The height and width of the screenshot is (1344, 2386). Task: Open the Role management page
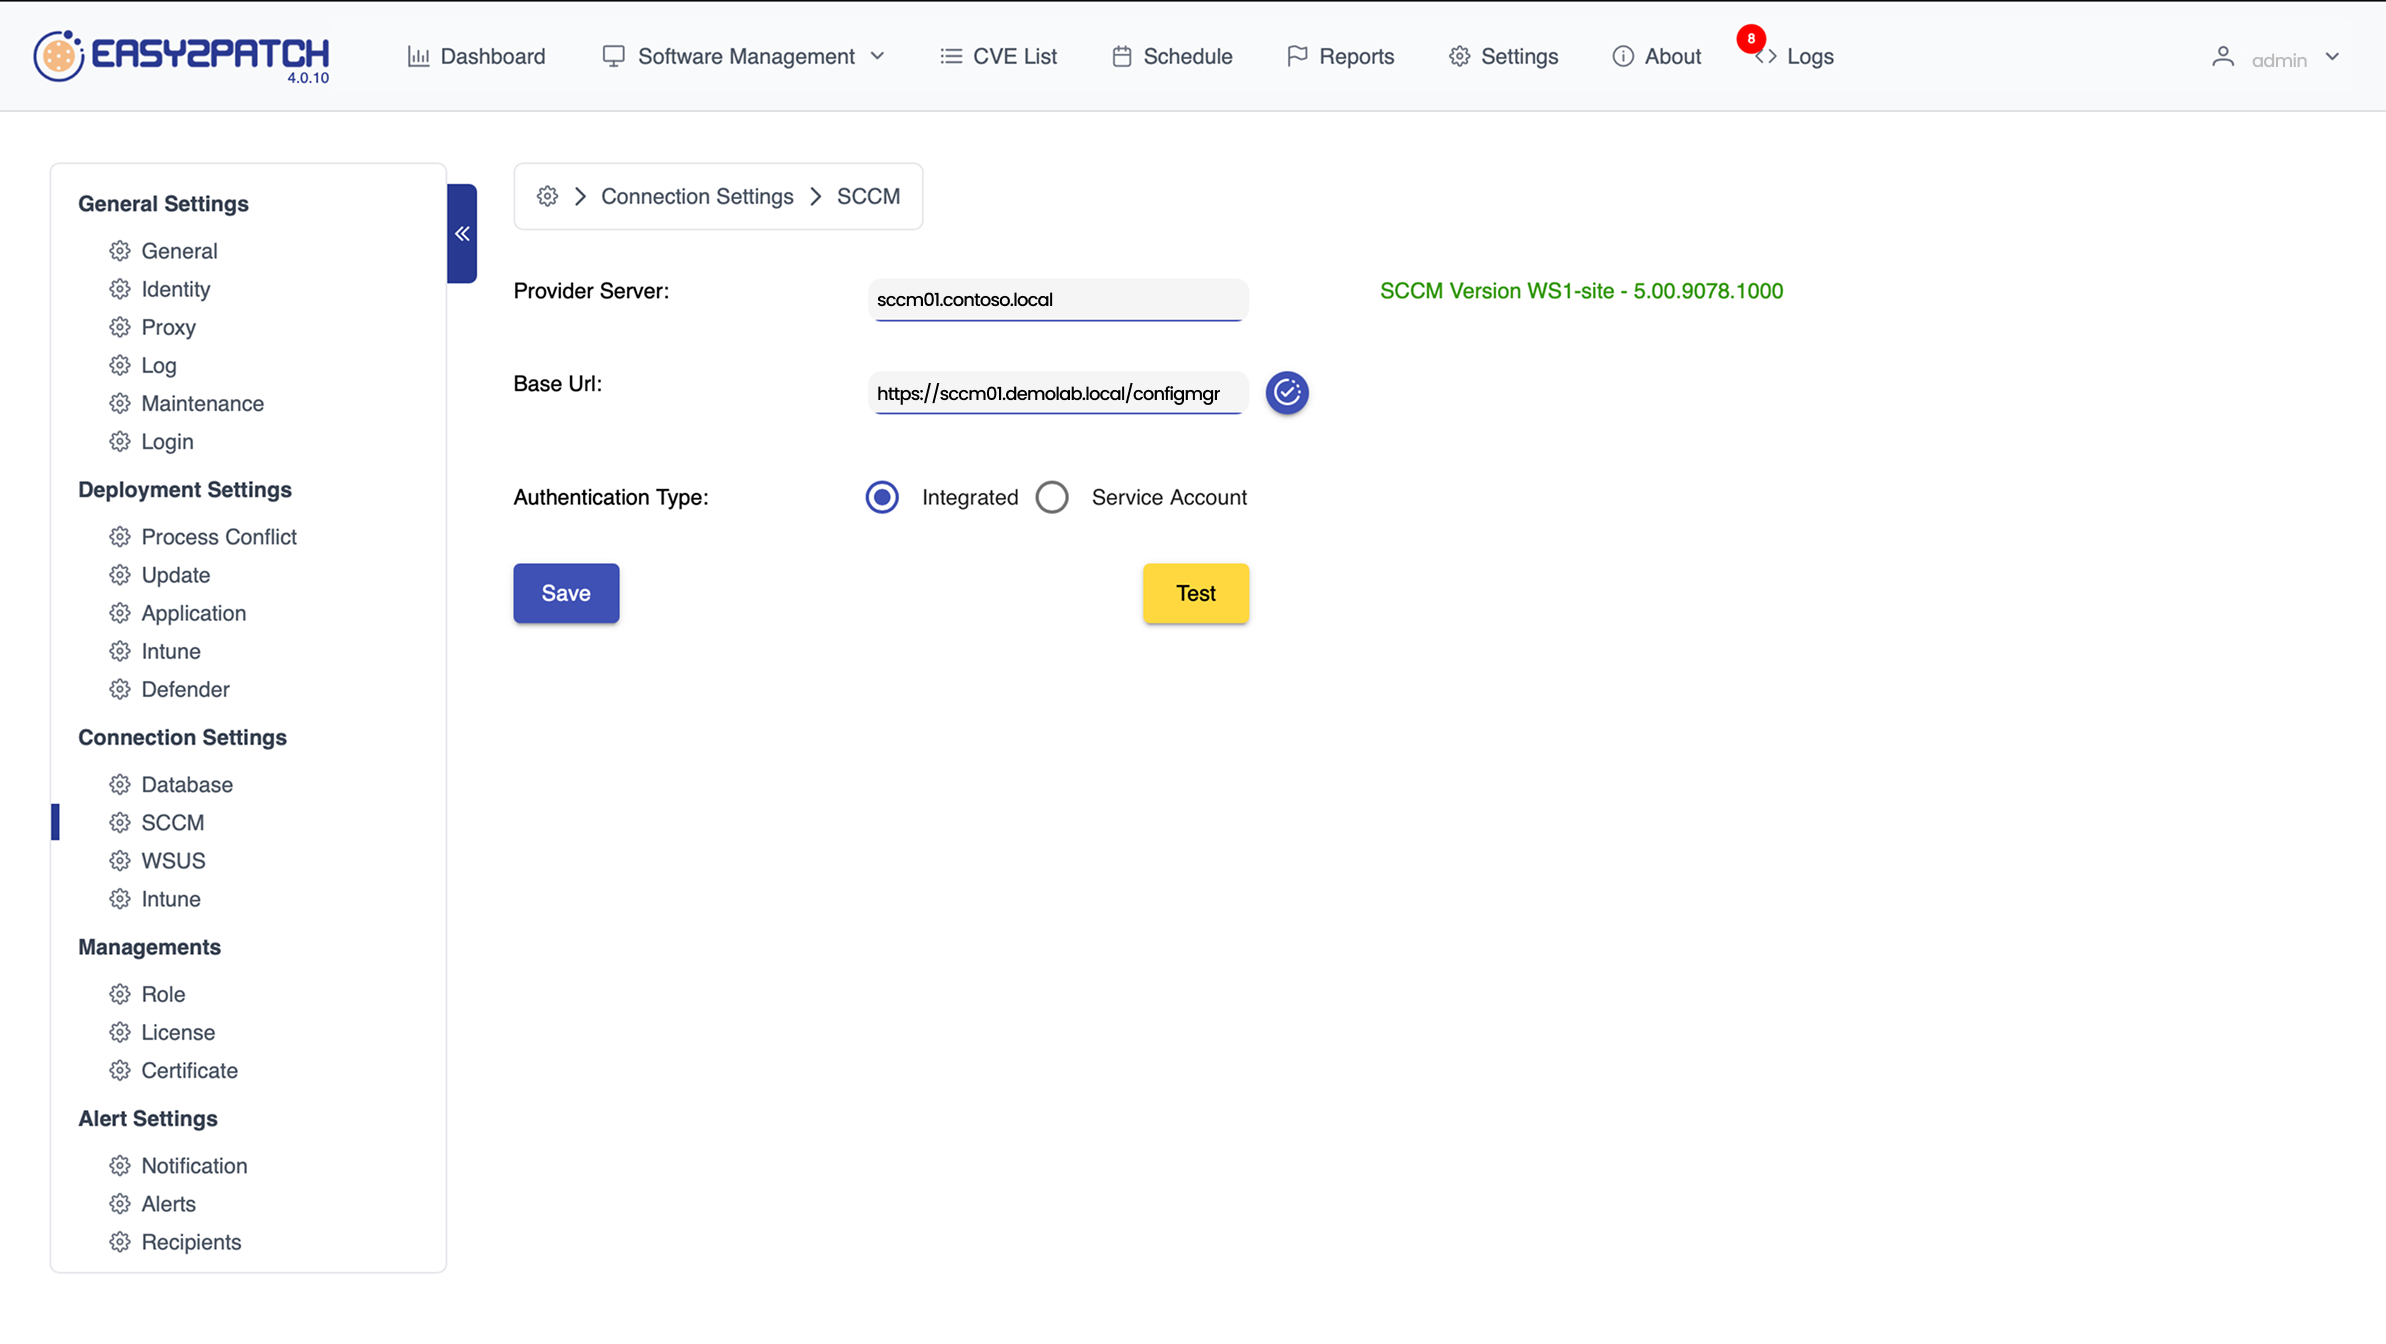[163, 994]
